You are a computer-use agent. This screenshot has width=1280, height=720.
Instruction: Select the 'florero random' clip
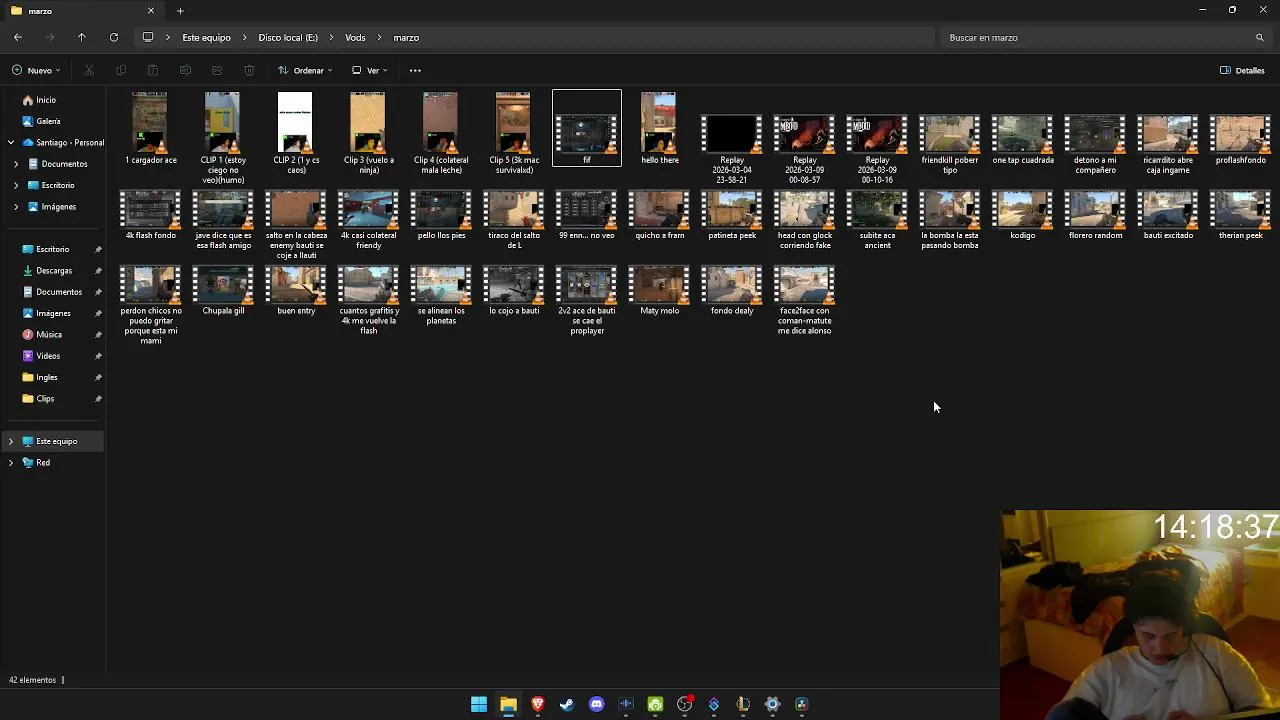[1096, 215]
